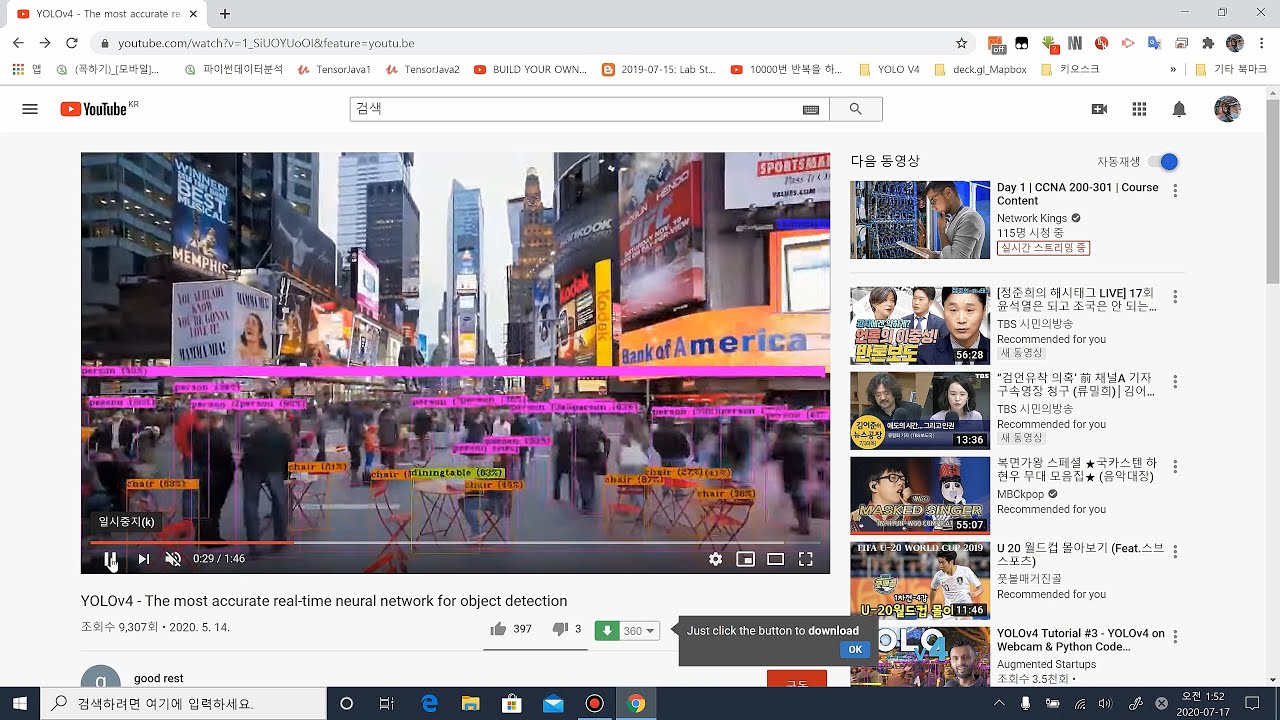This screenshot has width=1280, height=720.
Task: Open options for U 20 월드컵 video
Action: tap(1175, 552)
